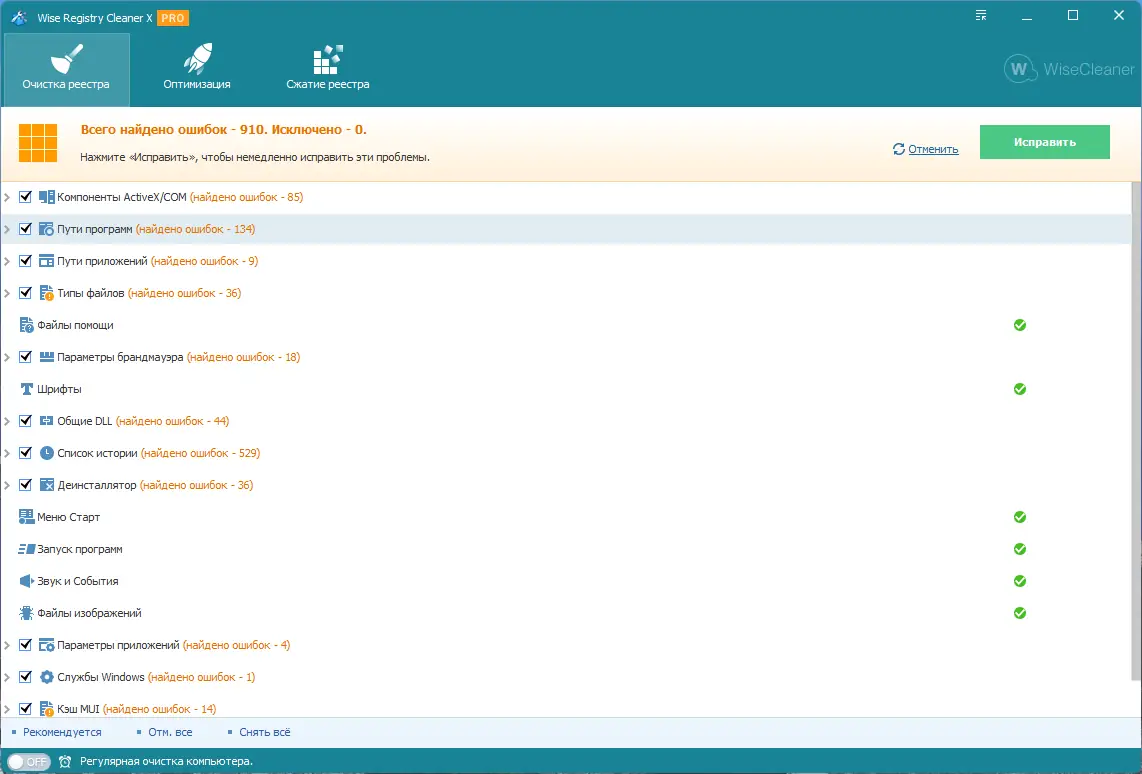Image resolution: width=1142 pixels, height=774 pixels.
Task: Click the Параметры брандмауэра firewall icon
Action: (47, 358)
